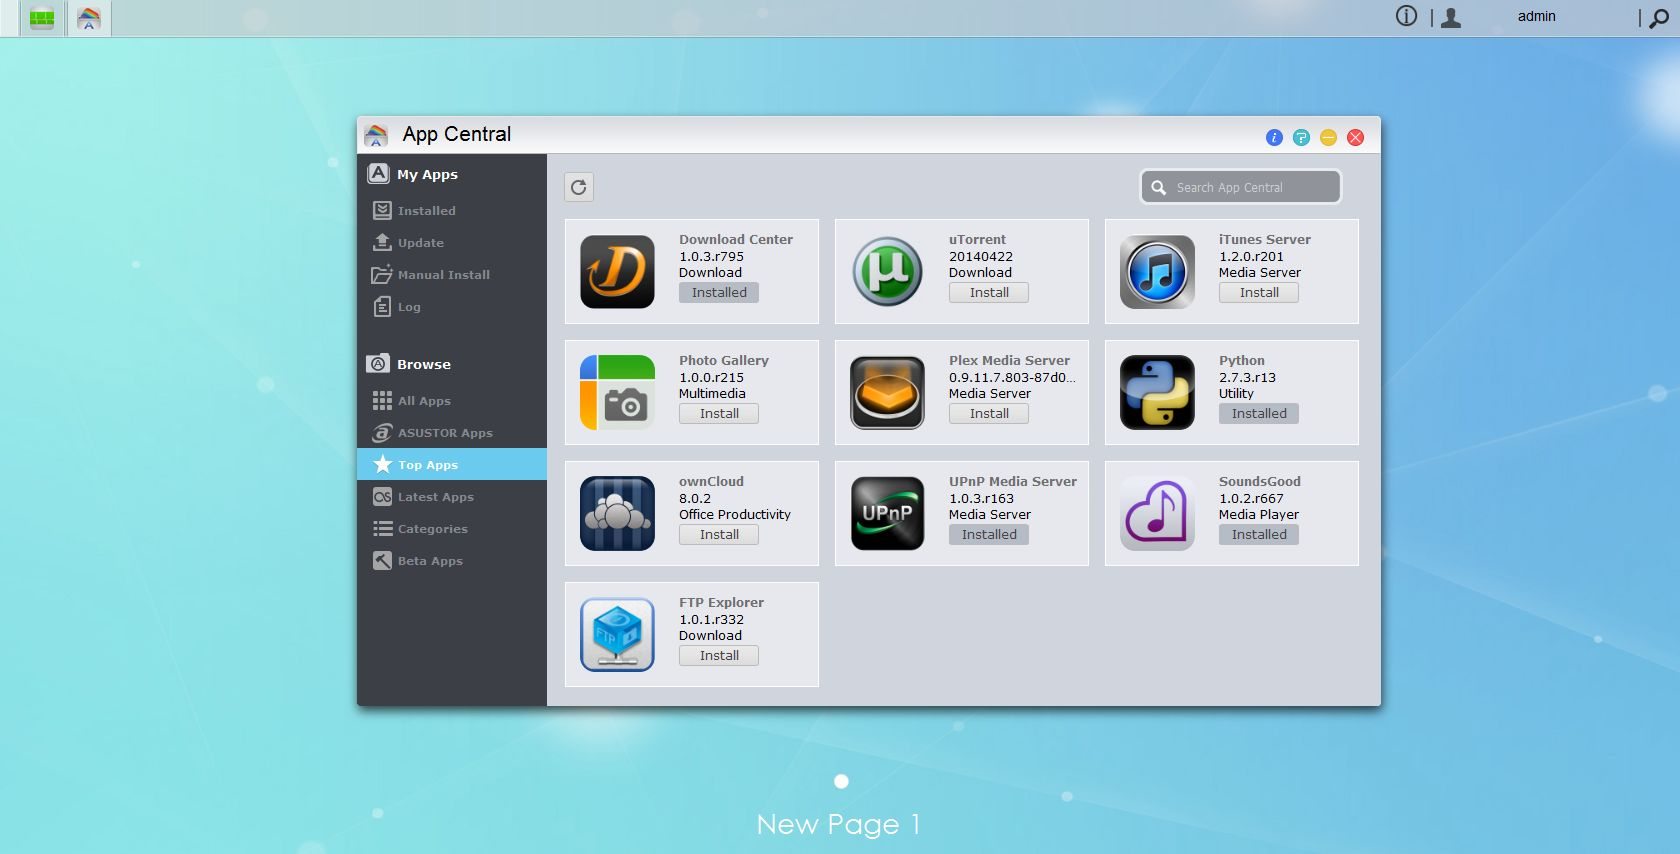1680x854 pixels.
Task: Click the UPnP Media Server title text
Action: coord(1013,482)
